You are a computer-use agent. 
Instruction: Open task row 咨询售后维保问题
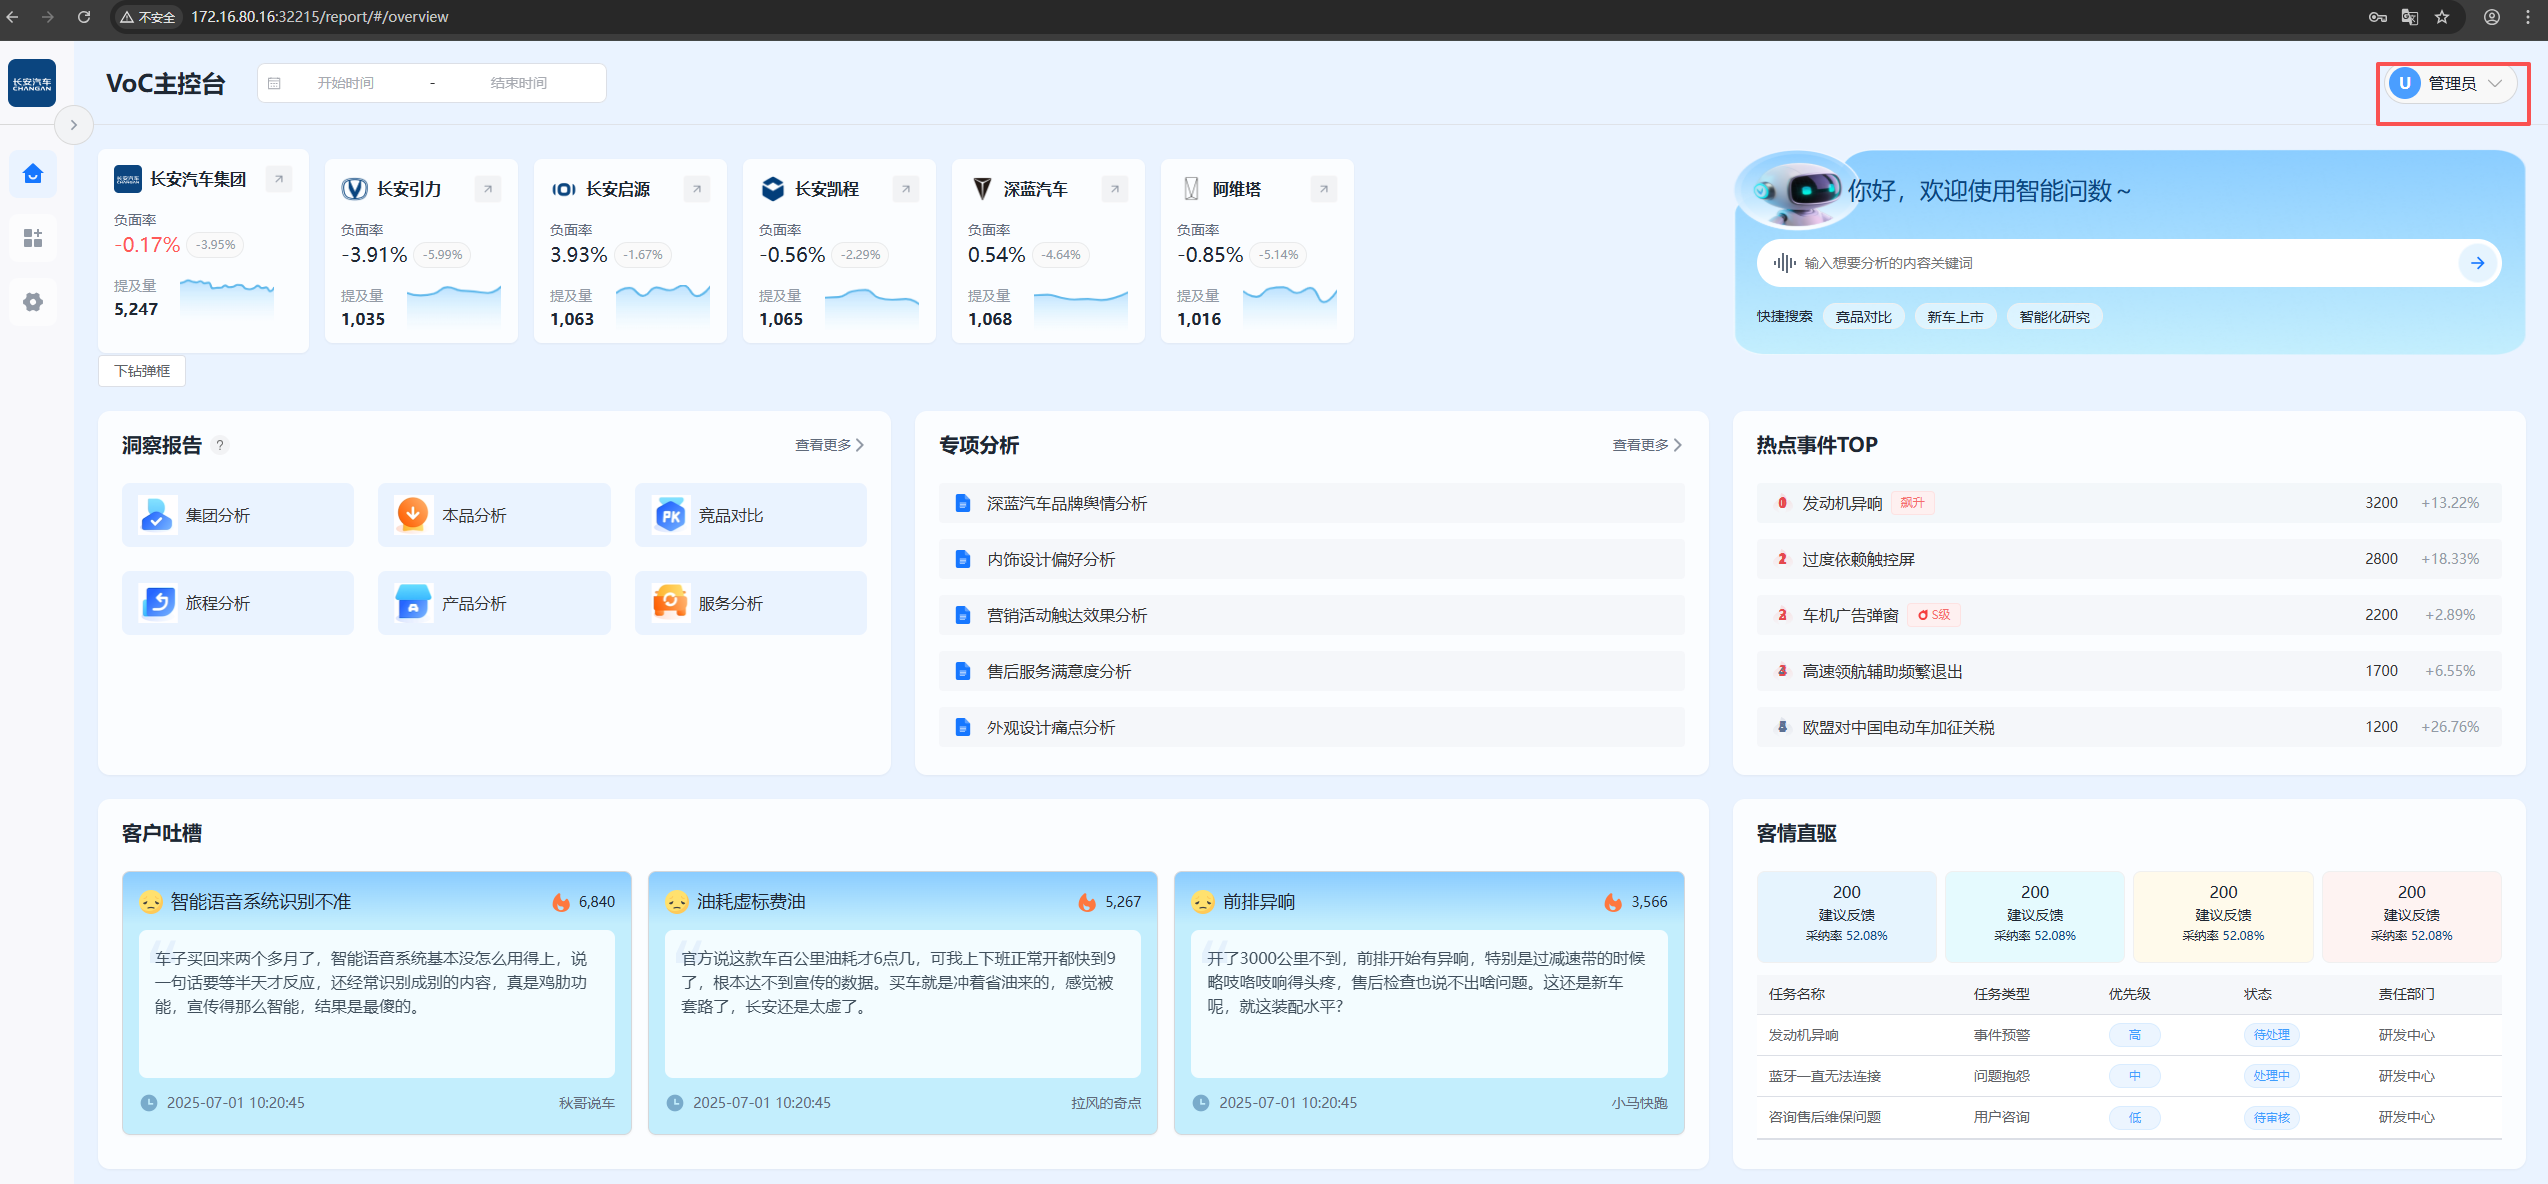tap(2129, 1117)
